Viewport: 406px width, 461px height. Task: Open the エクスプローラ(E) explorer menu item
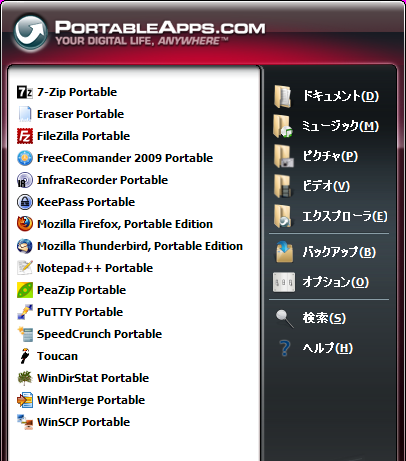point(345,216)
